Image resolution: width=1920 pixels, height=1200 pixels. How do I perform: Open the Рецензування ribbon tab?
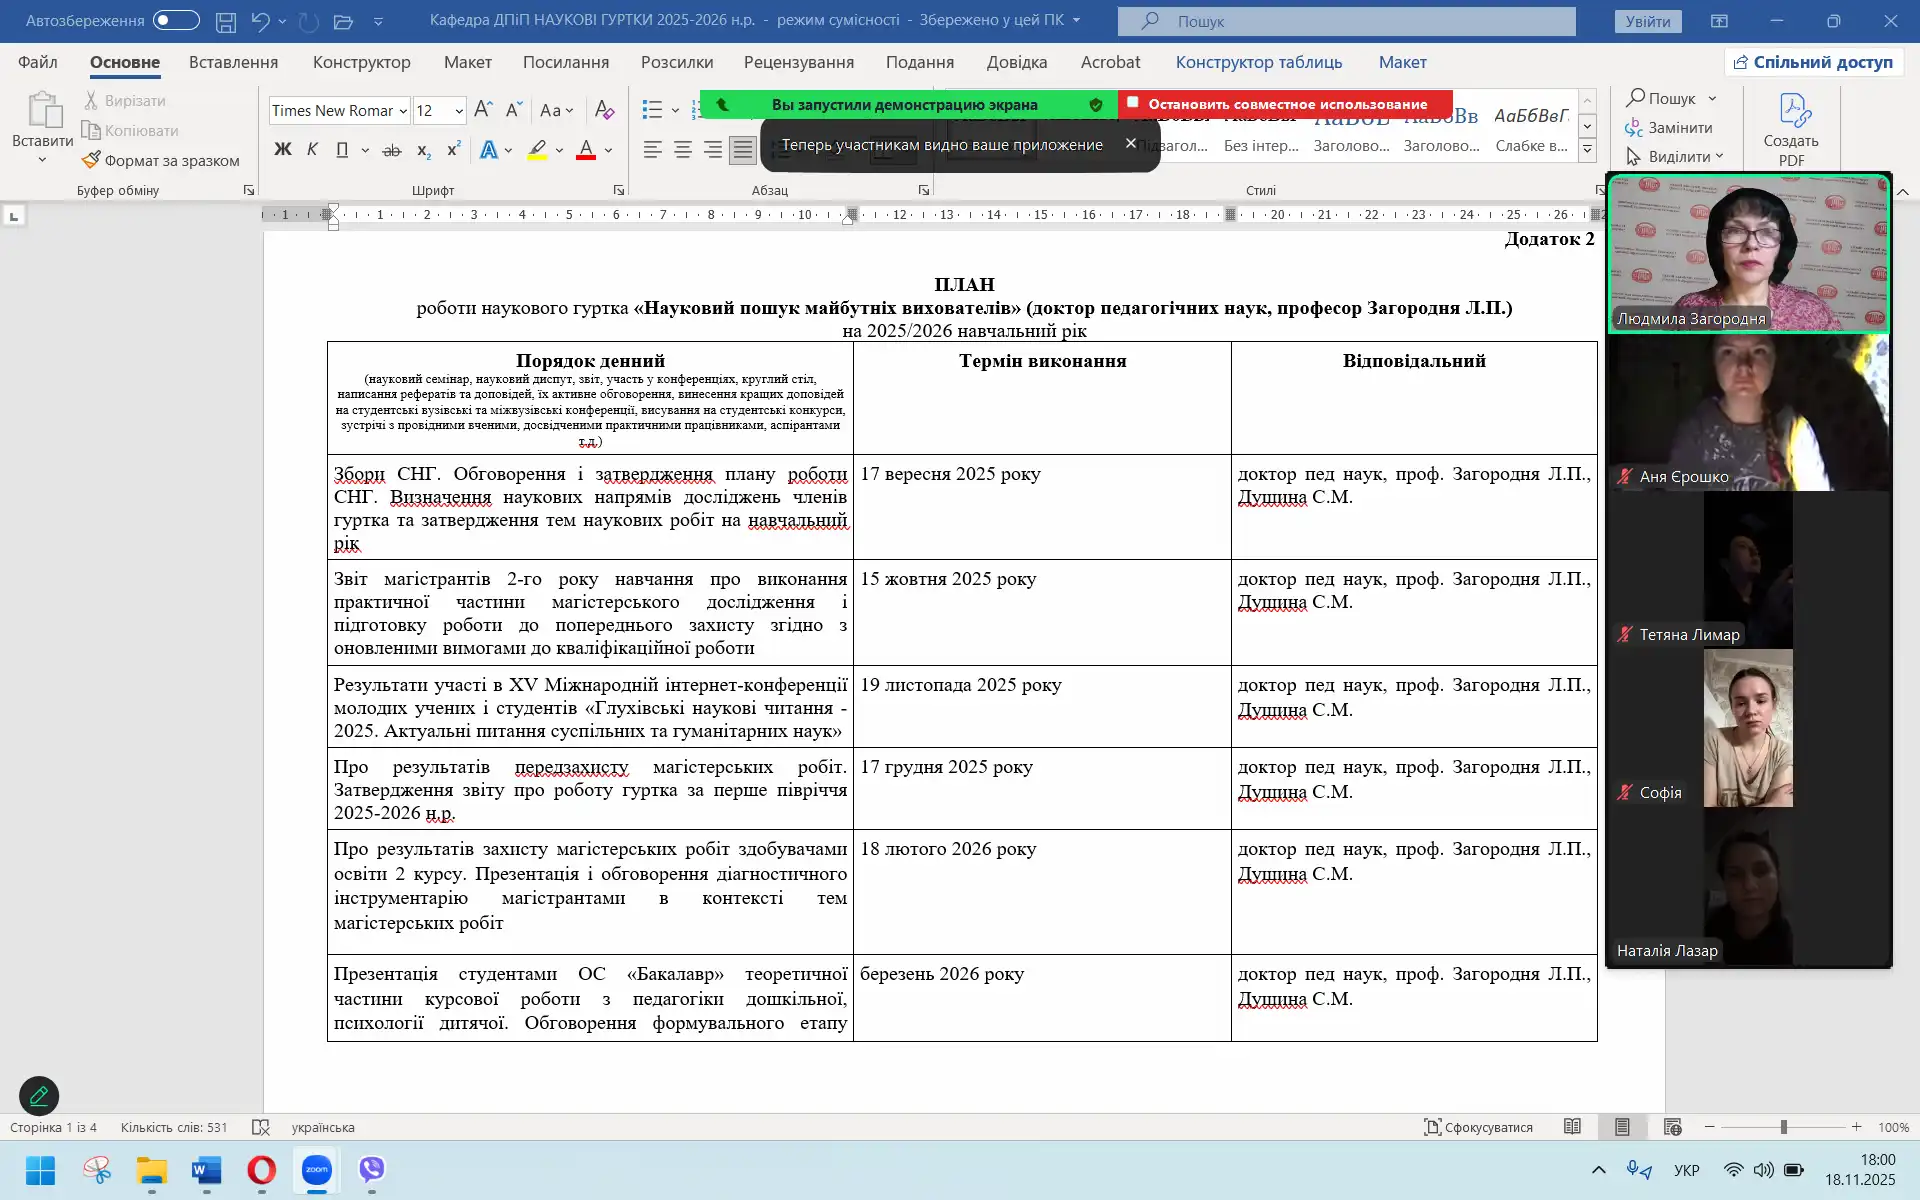click(x=798, y=62)
